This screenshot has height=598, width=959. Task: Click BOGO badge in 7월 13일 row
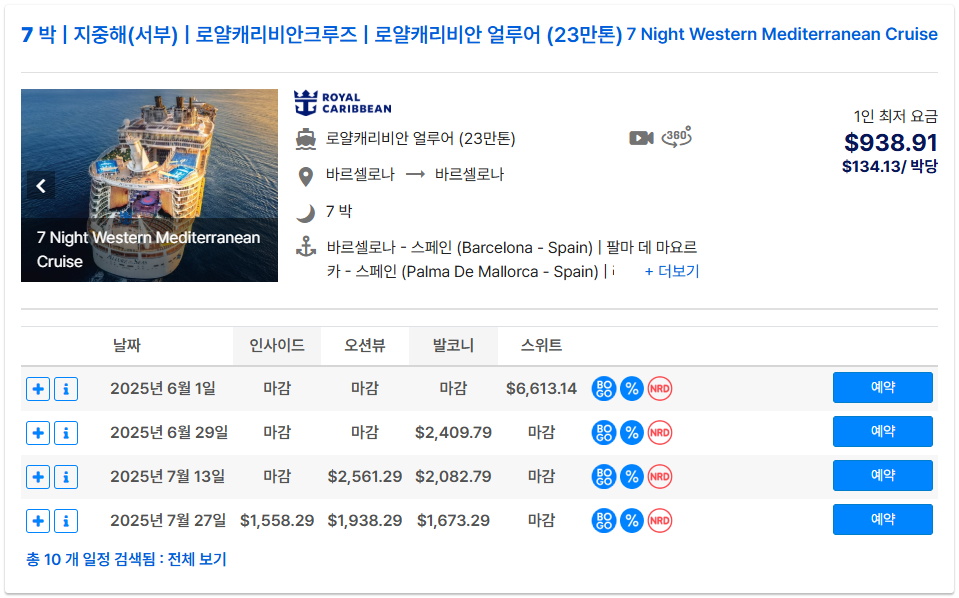(x=604, y=477)
